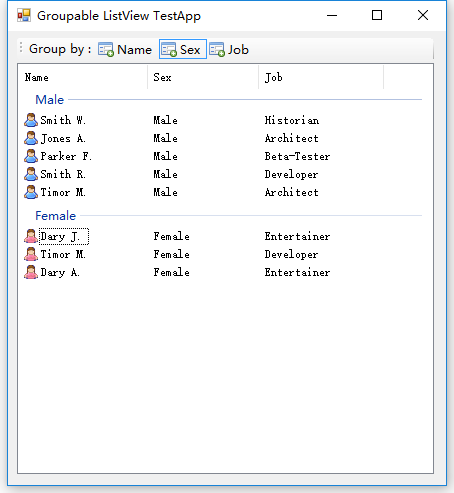Select the female icon beside Dary J.
The width and height of the screenshot is (454, 493).
31,236
